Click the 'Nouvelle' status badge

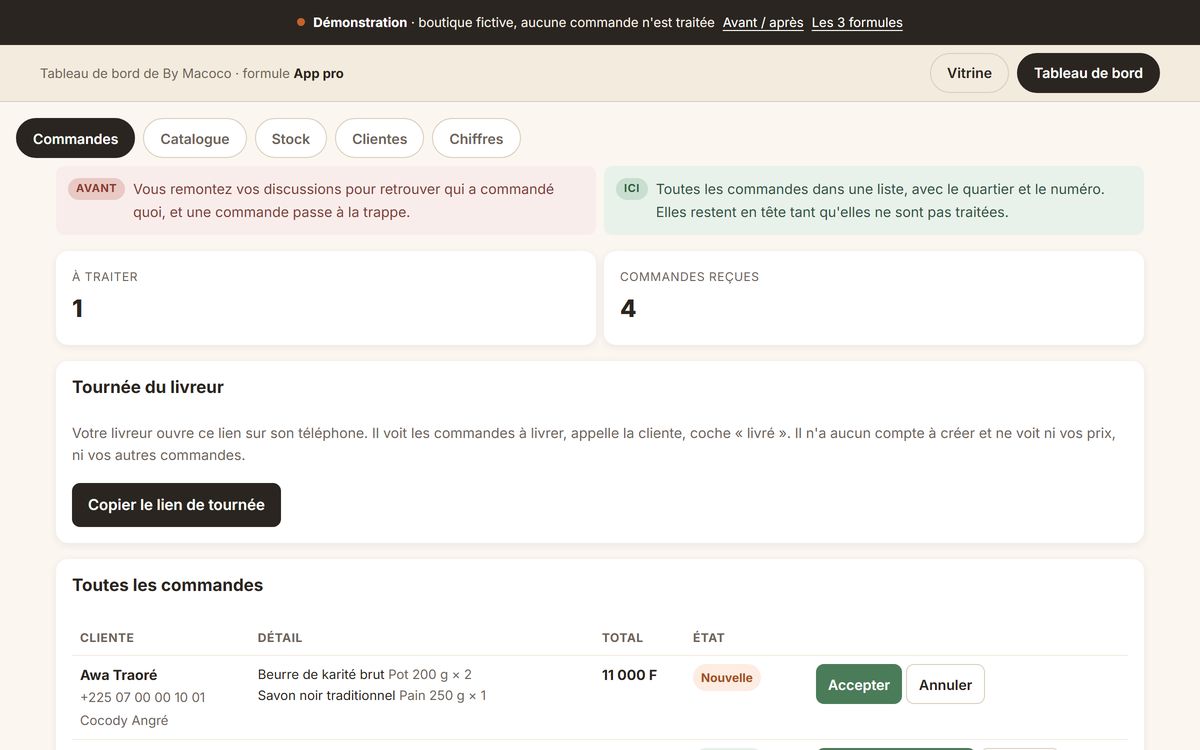coord(727,678)
